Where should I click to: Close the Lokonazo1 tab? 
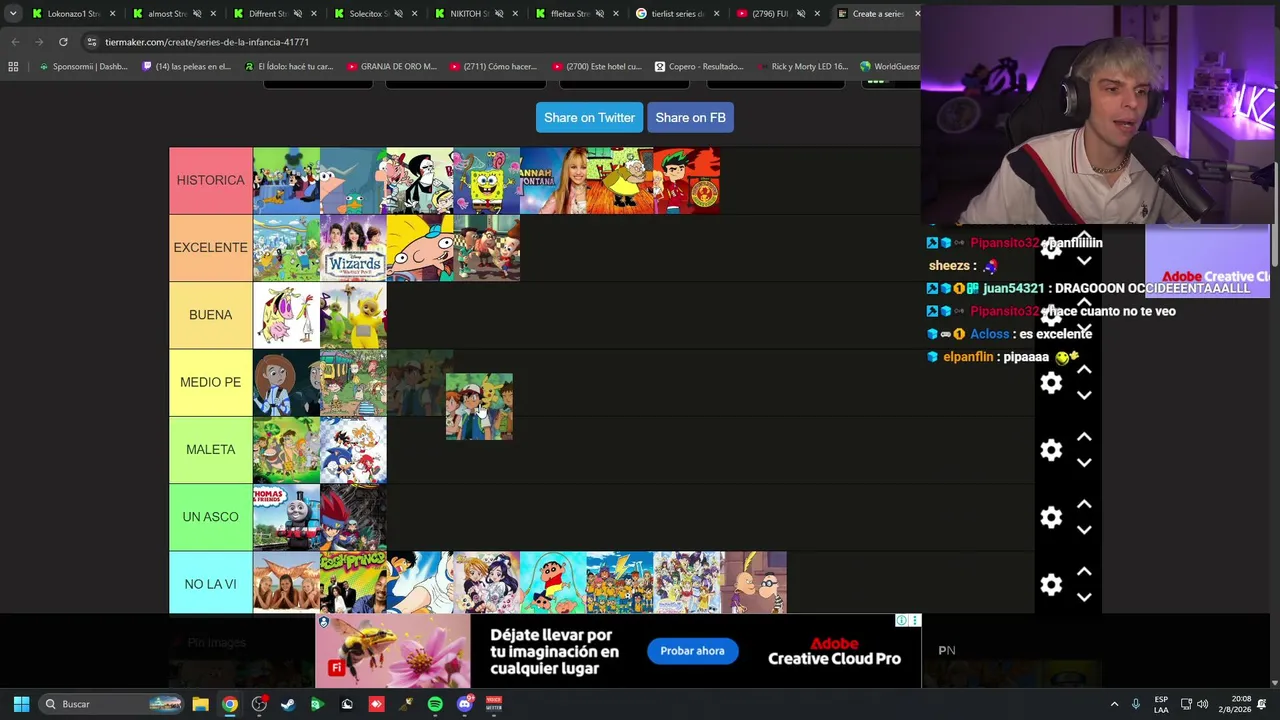[113, 14]
